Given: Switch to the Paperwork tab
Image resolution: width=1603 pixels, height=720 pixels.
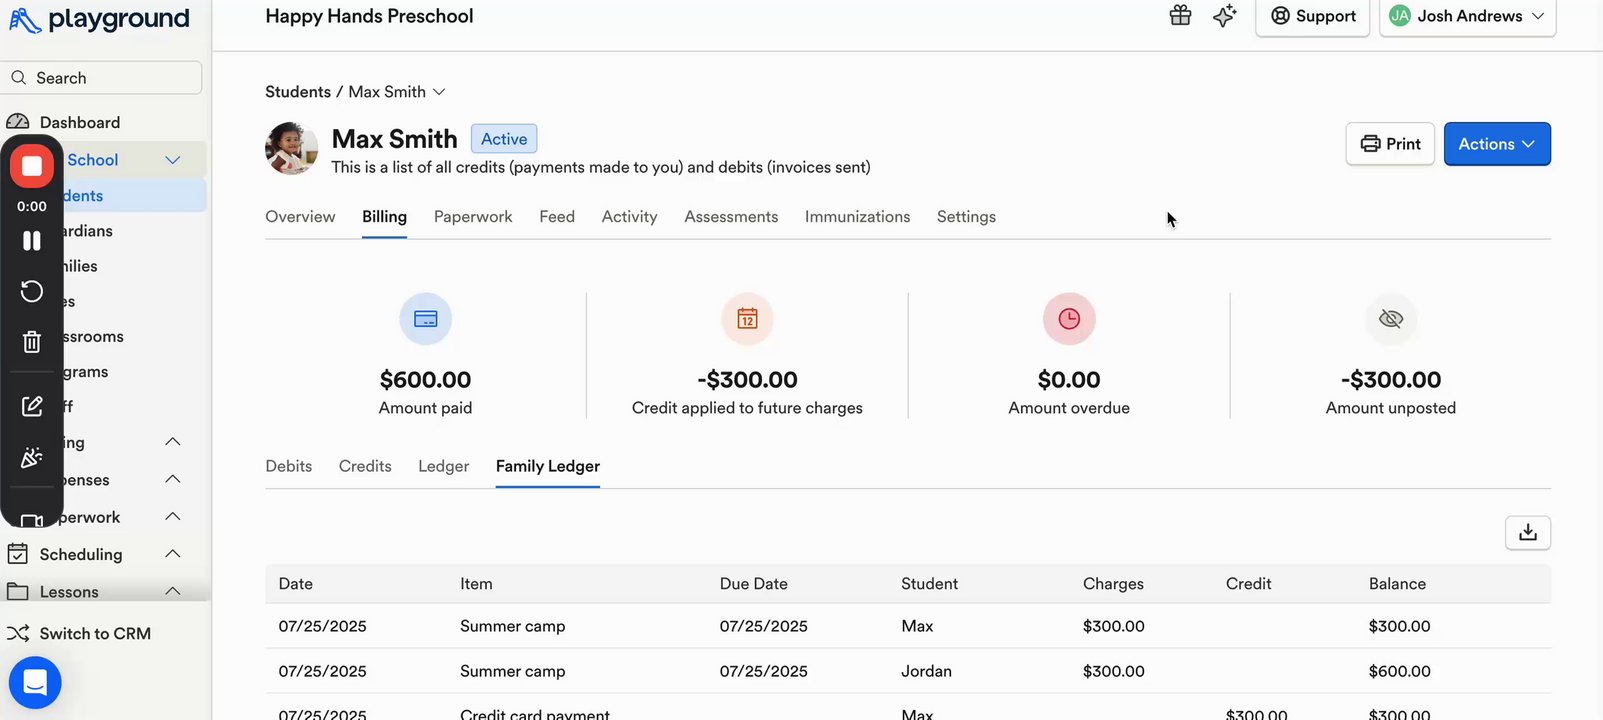Looking at the screenshot, I should pos(473,217).
